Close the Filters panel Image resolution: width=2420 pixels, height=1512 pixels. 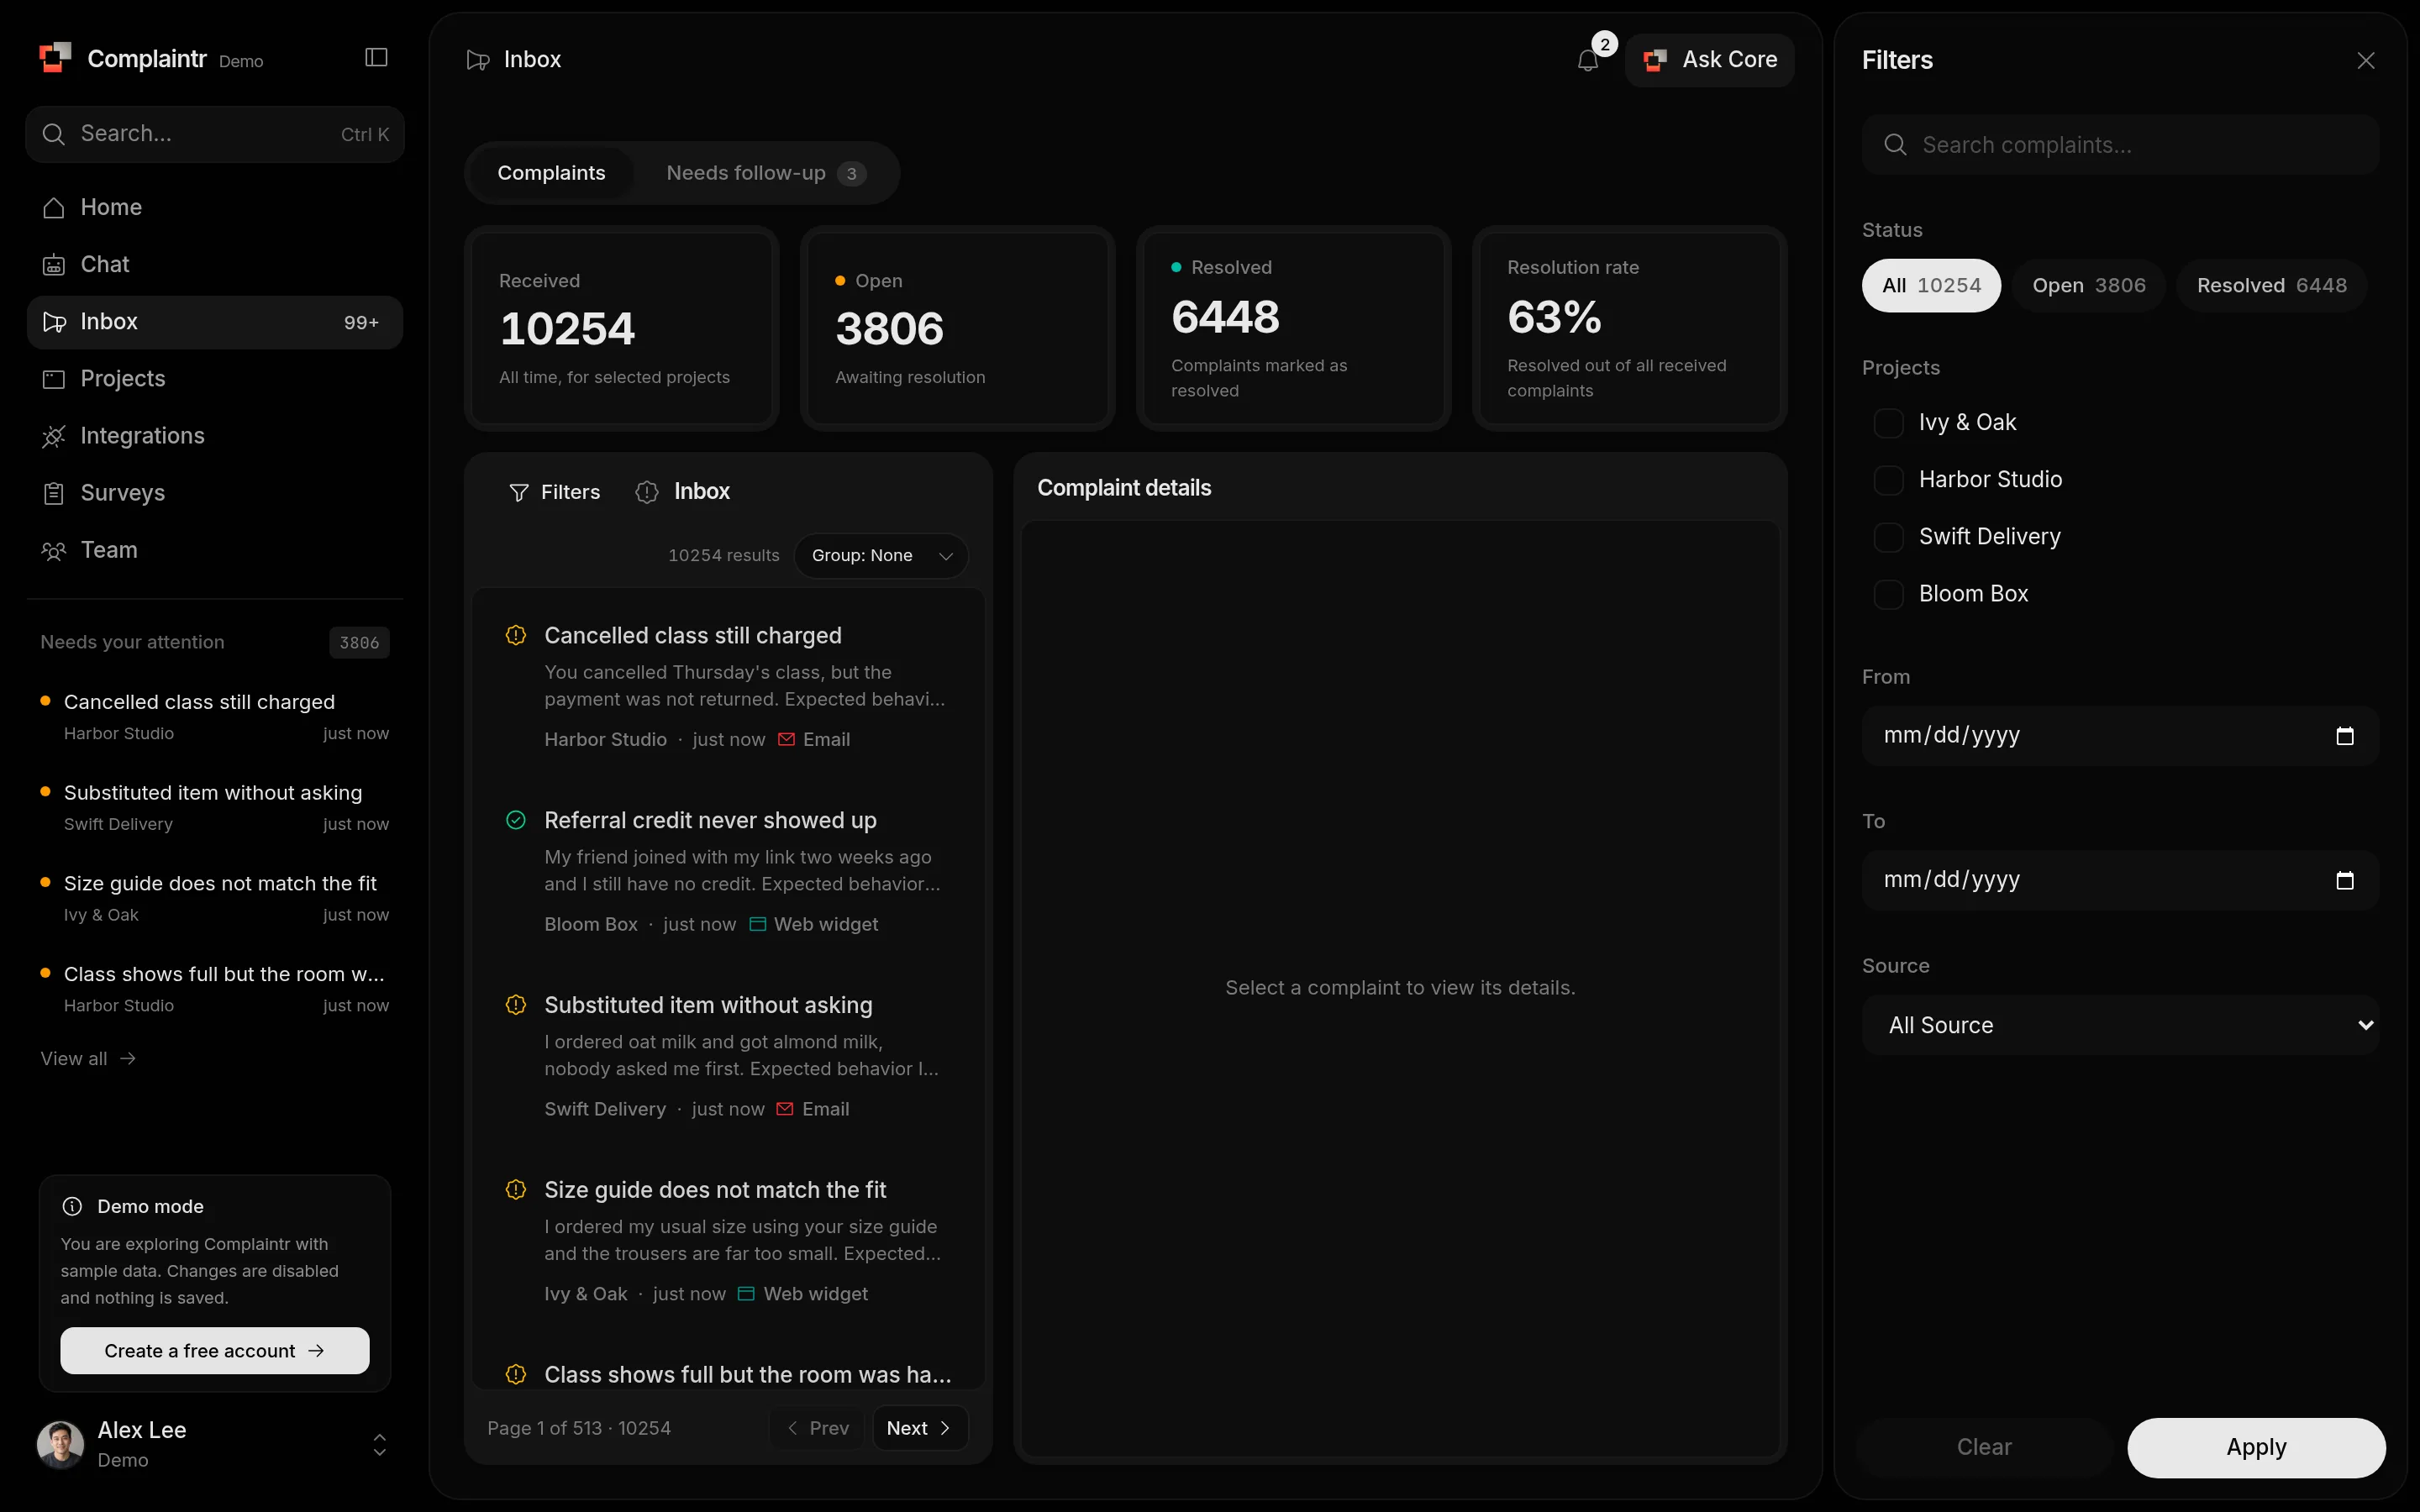2365,60
